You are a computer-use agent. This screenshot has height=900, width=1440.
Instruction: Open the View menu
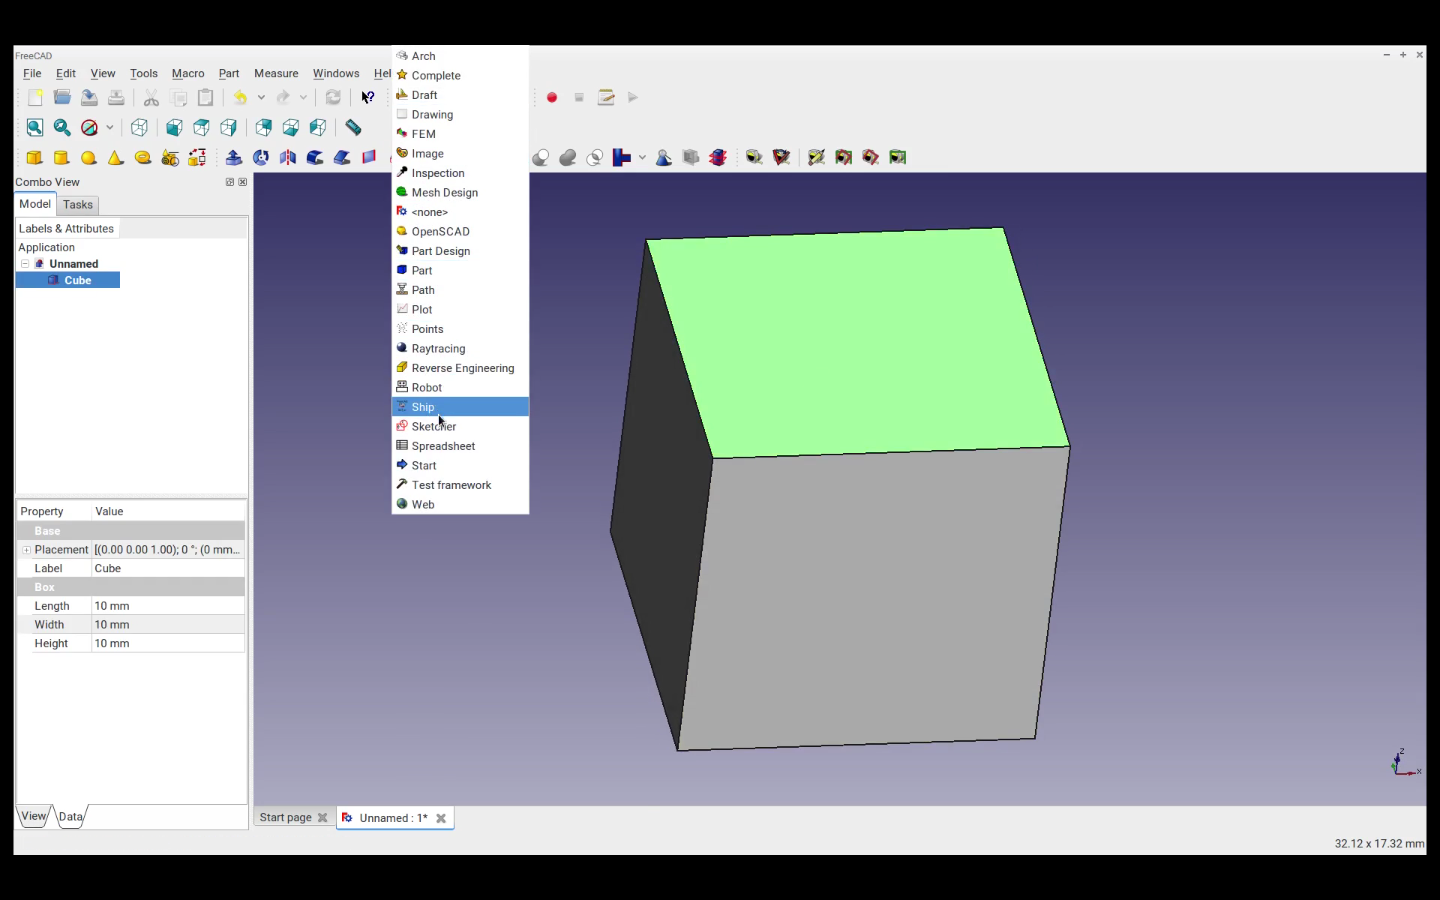coord(103,74)
